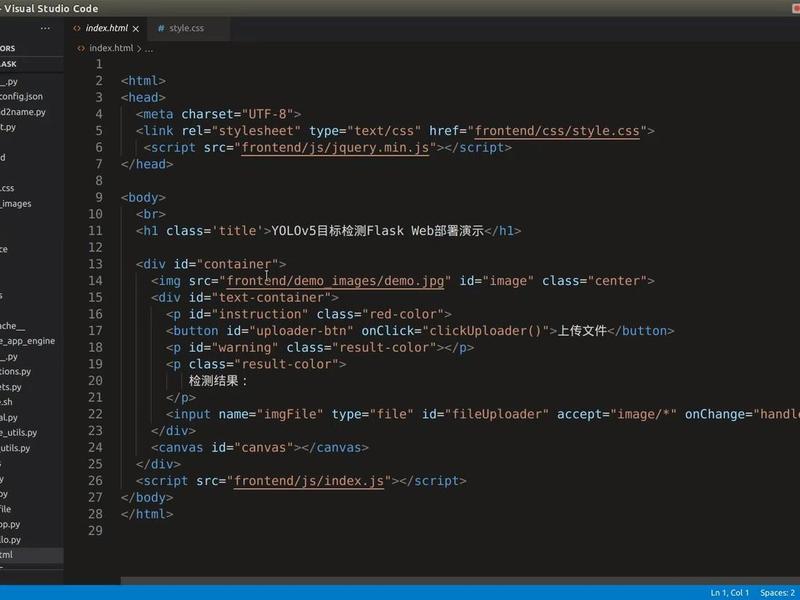Click the 'UTF-8' charset value
This screenshot has width=800, height=600.
point(267,114)
